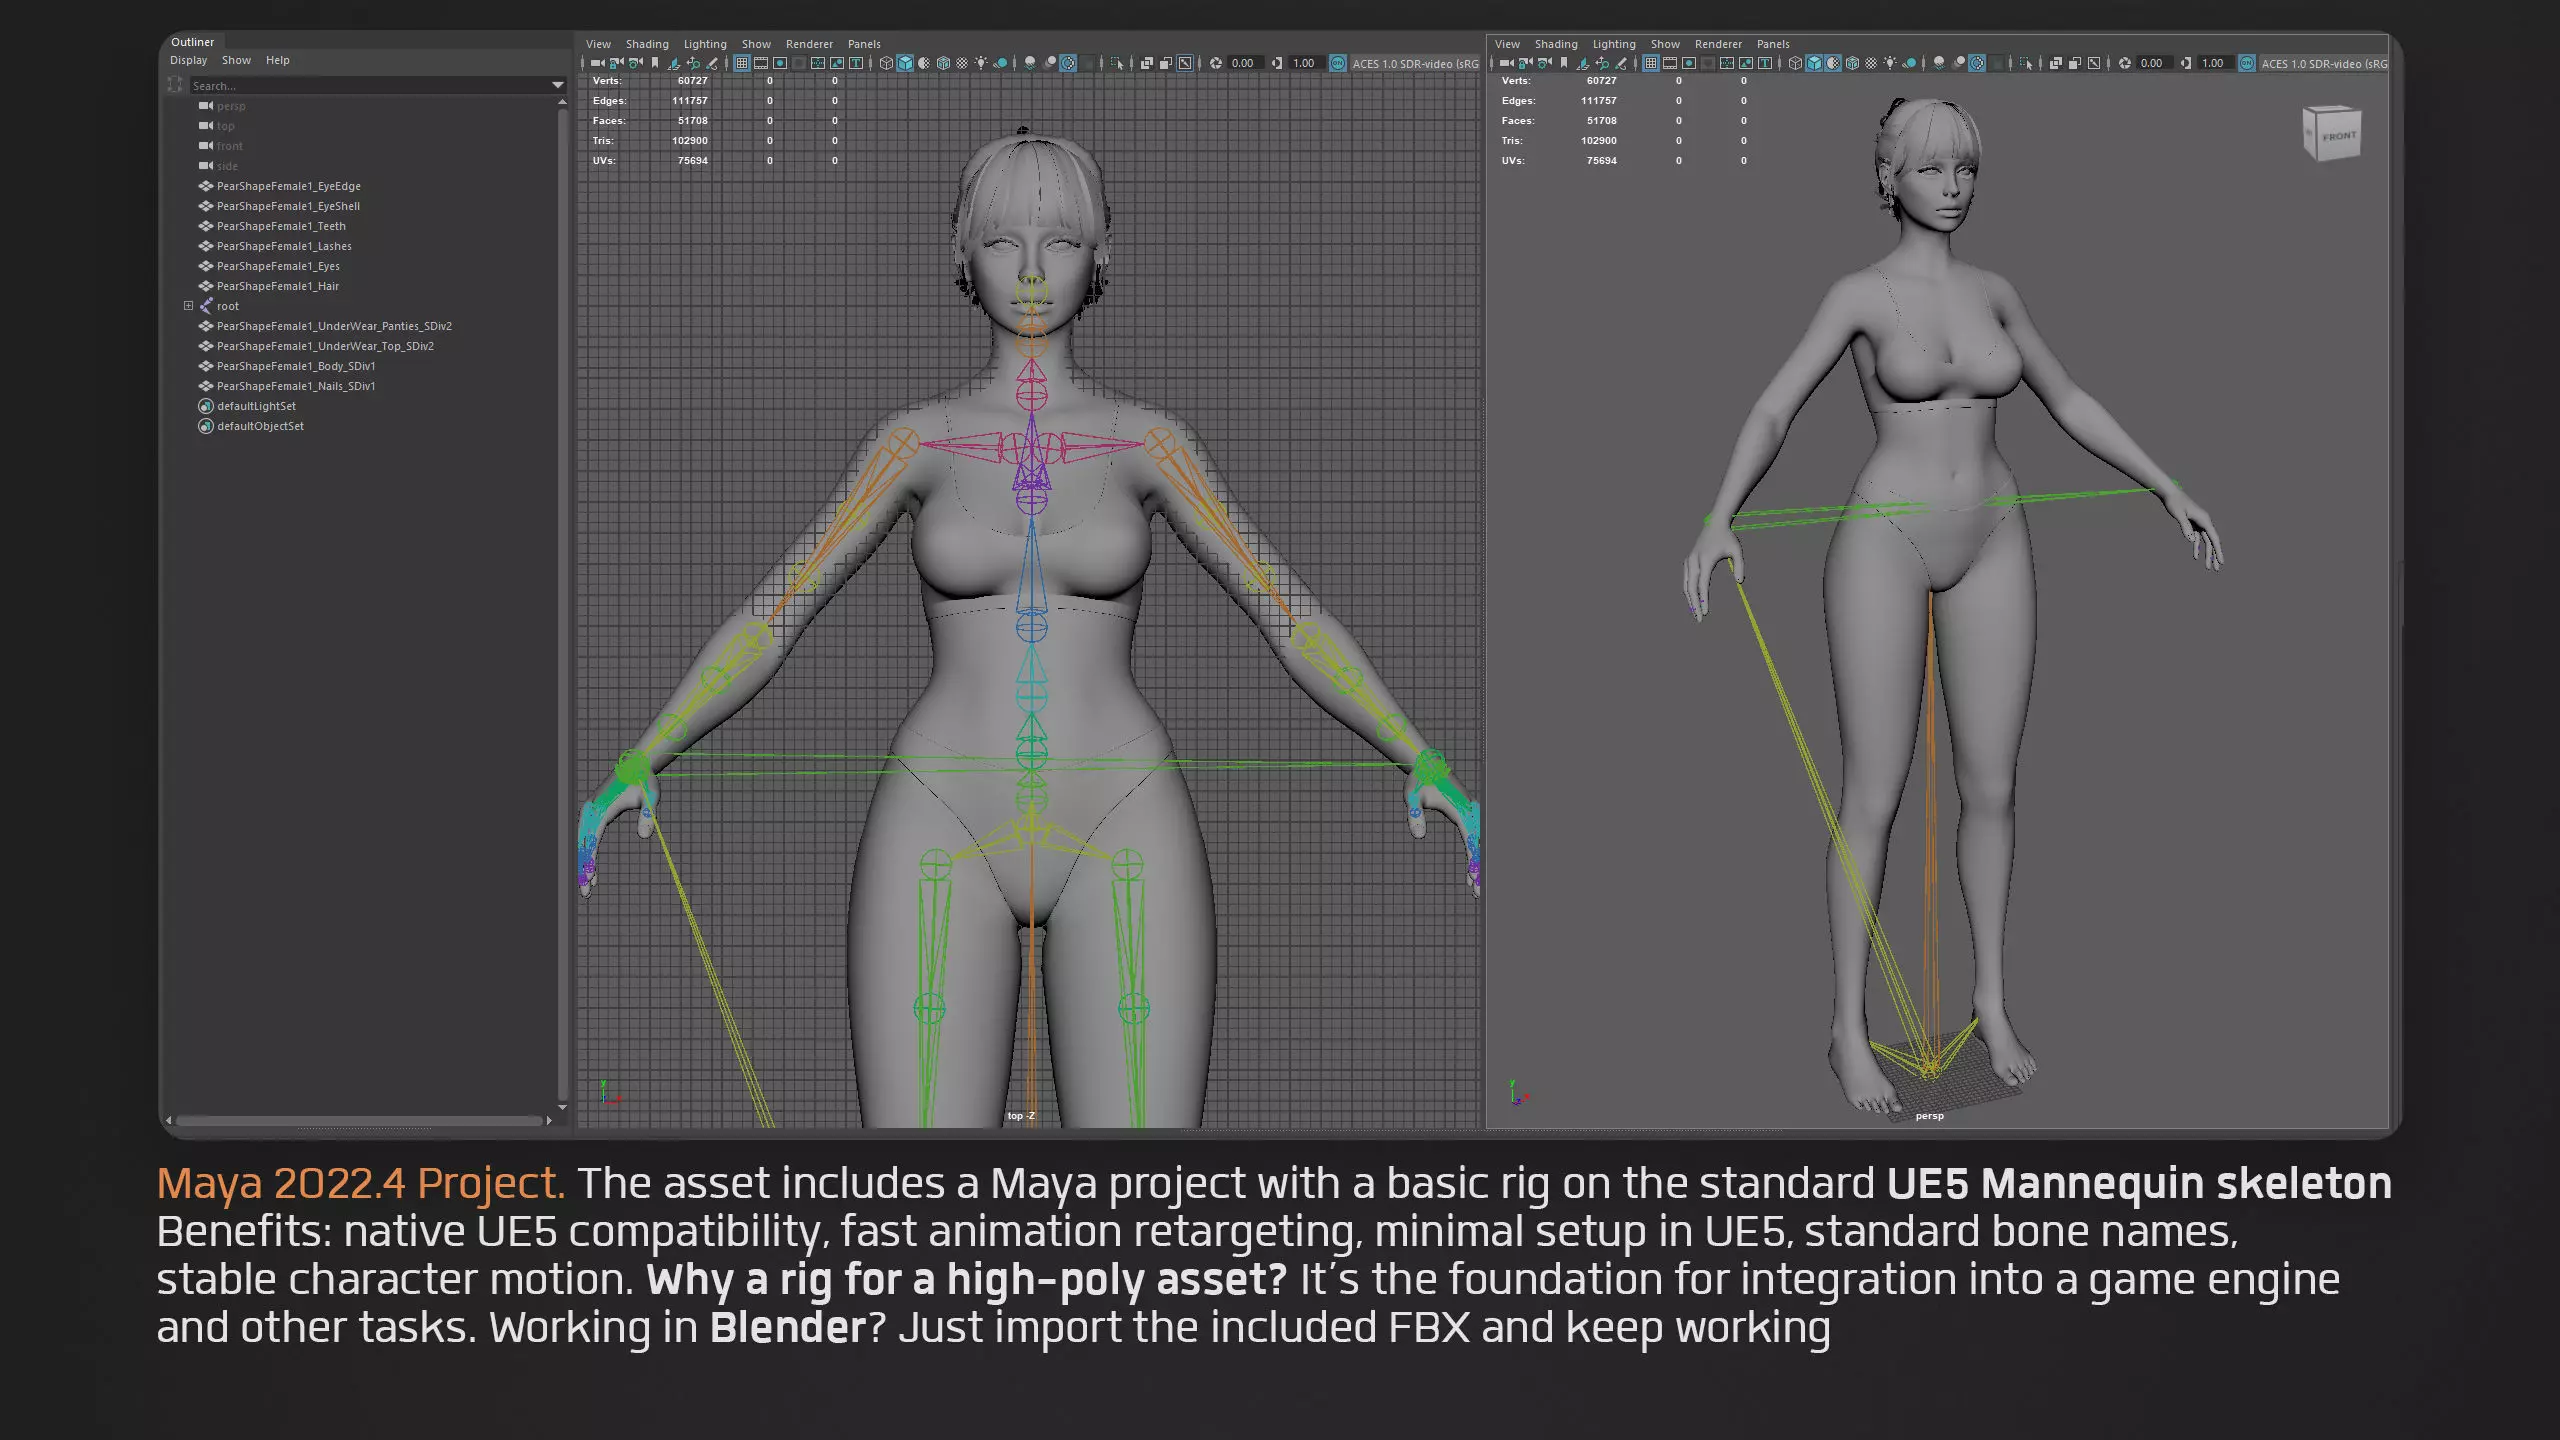Image resolution: width=2560 pixels, height=1440 pixels.
Task: Click Bookmarks icon in persp viewport toolbar
Action: click(x=1564, y=63)
